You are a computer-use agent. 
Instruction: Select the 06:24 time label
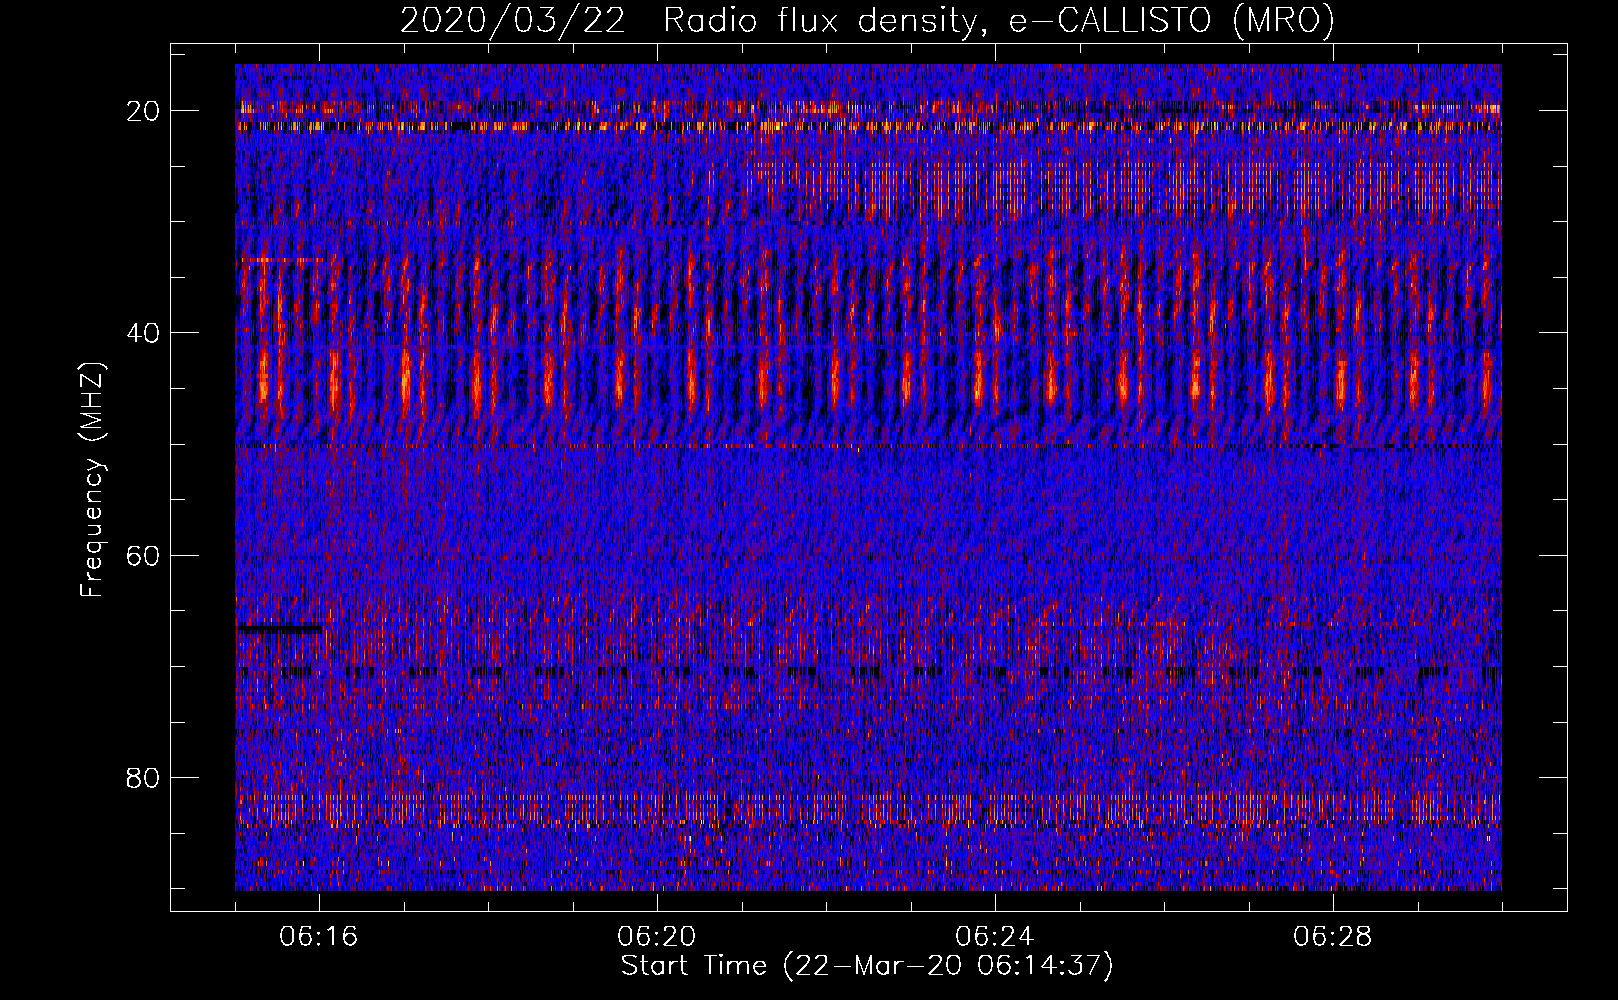point(995,937)
